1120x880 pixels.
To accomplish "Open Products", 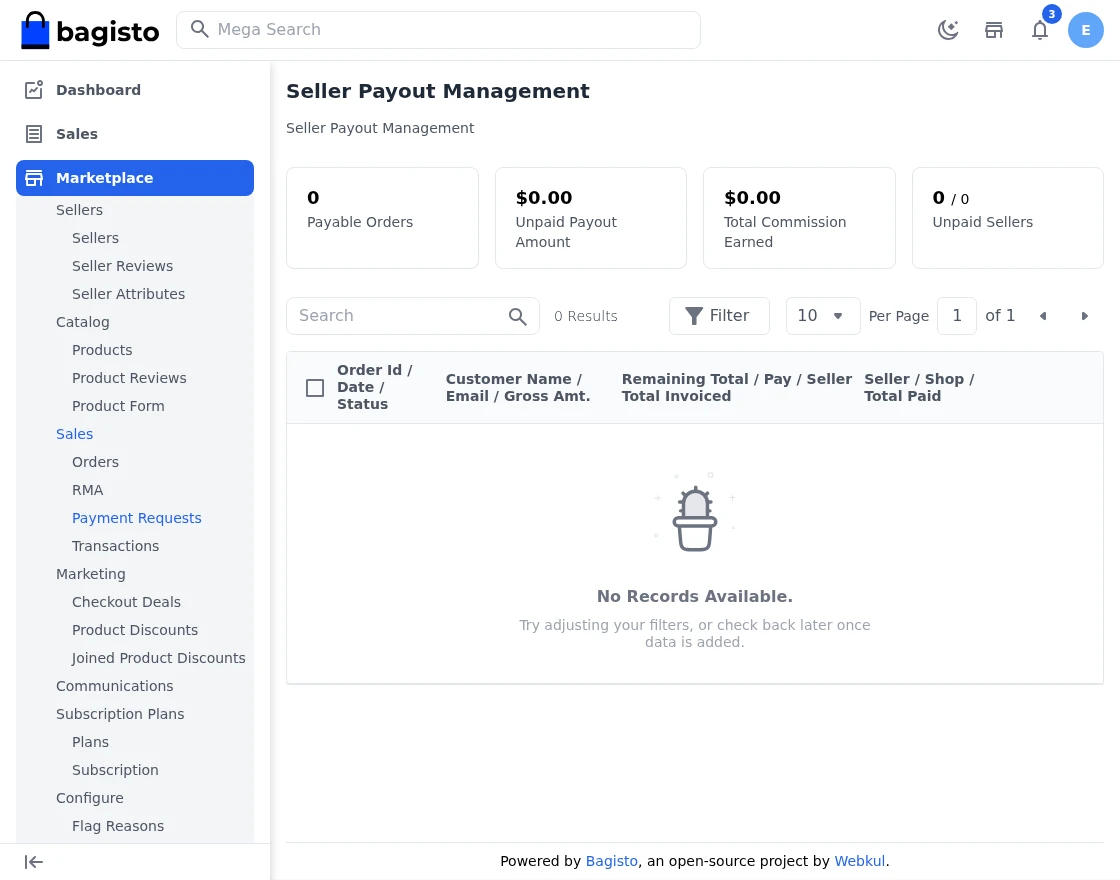I will tap(102, 350).
